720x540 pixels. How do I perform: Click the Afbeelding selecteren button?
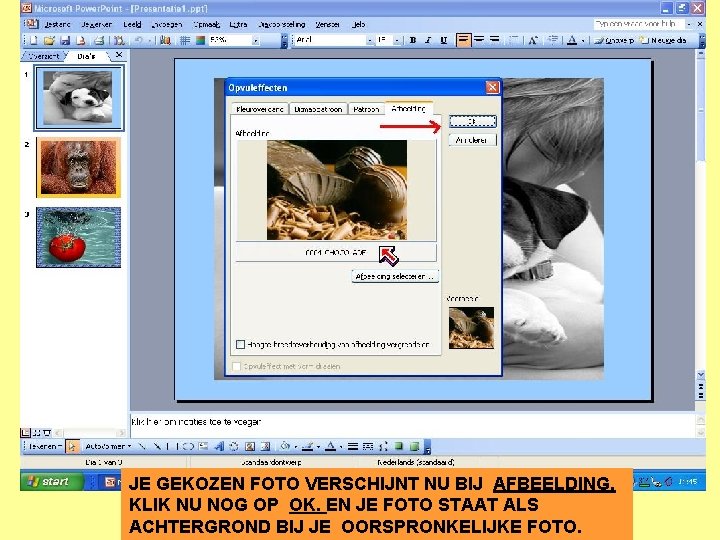point(395,276)
